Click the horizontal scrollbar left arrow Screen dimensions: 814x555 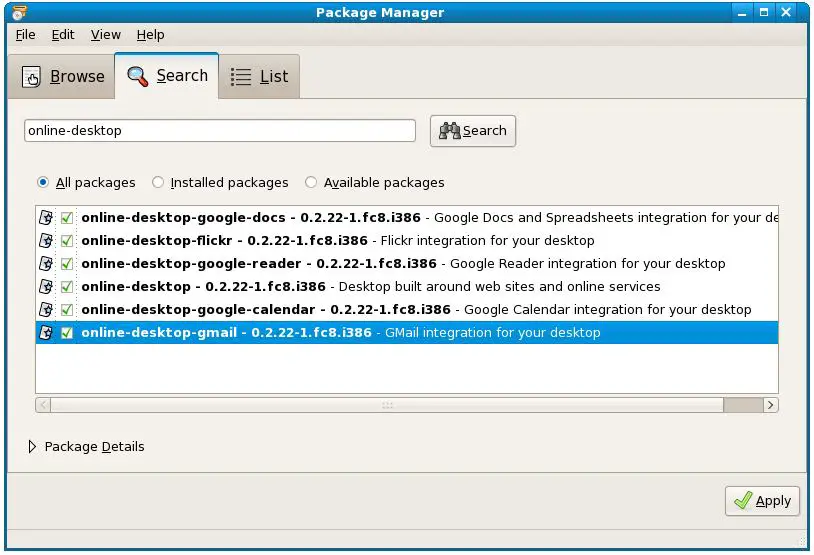[x=43, y=405]
